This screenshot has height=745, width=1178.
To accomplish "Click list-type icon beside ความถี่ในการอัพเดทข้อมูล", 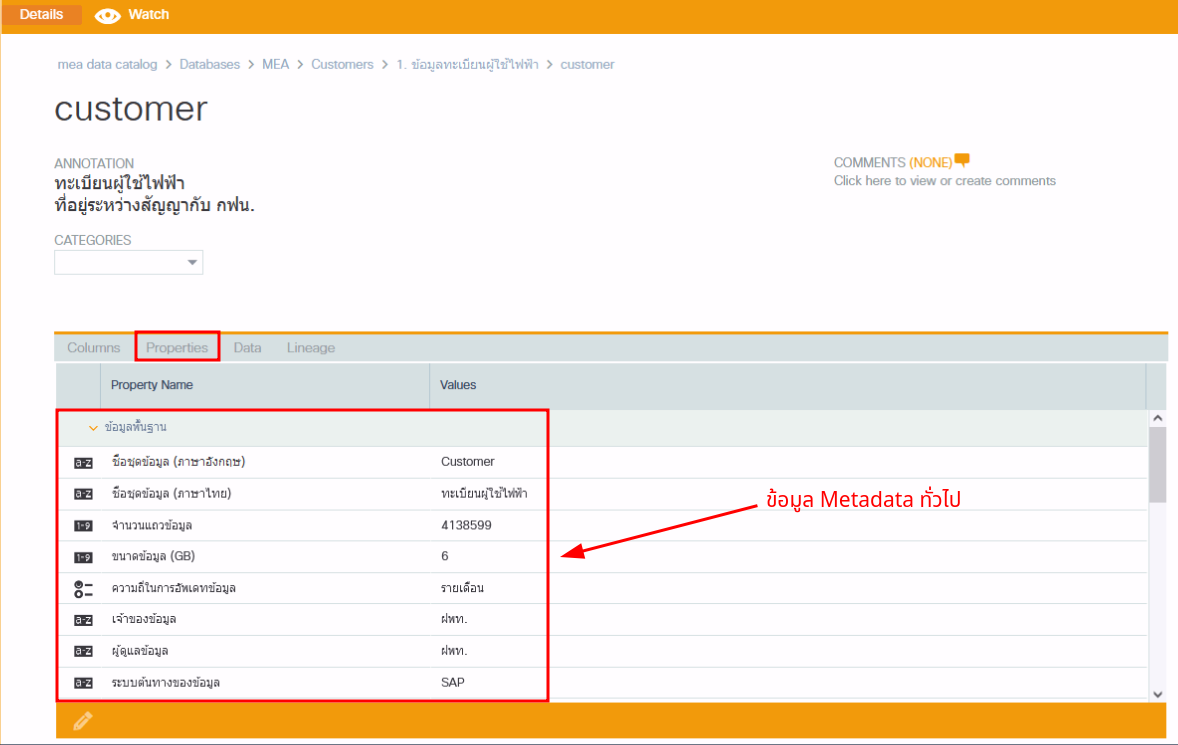I will 84,589.
